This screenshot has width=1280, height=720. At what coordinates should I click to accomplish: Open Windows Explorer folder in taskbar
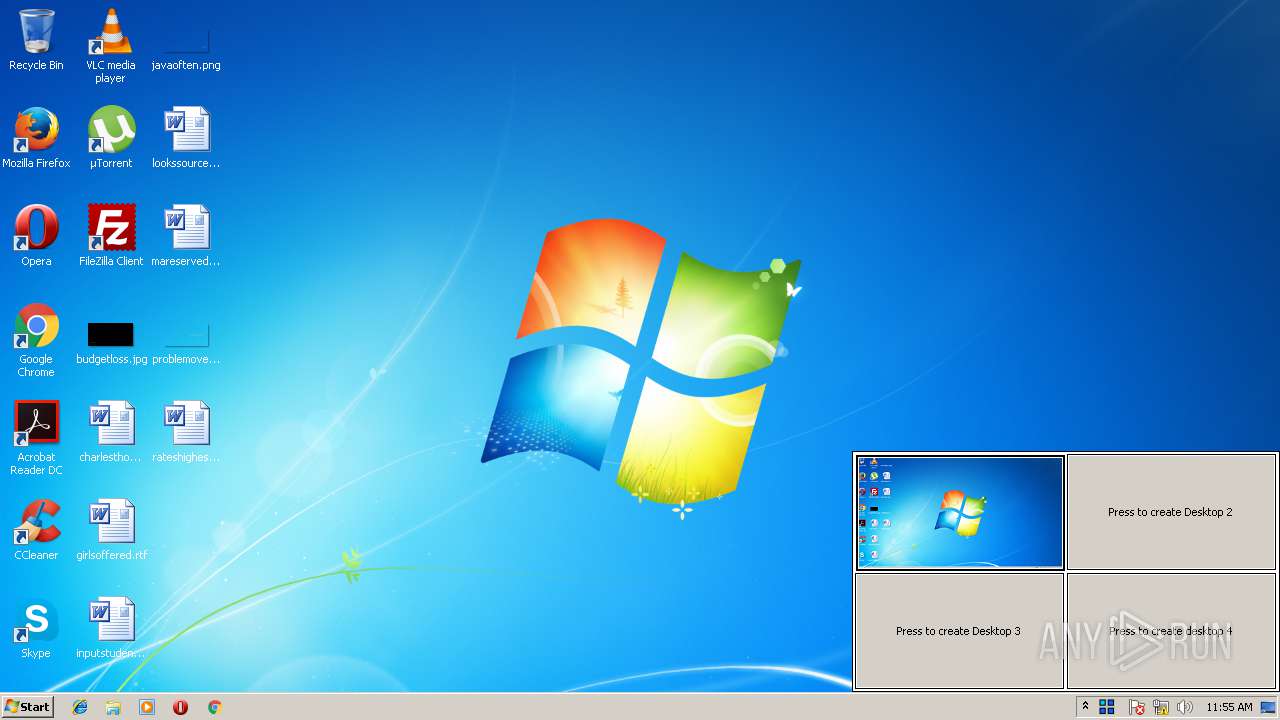[x=113, y=707]
